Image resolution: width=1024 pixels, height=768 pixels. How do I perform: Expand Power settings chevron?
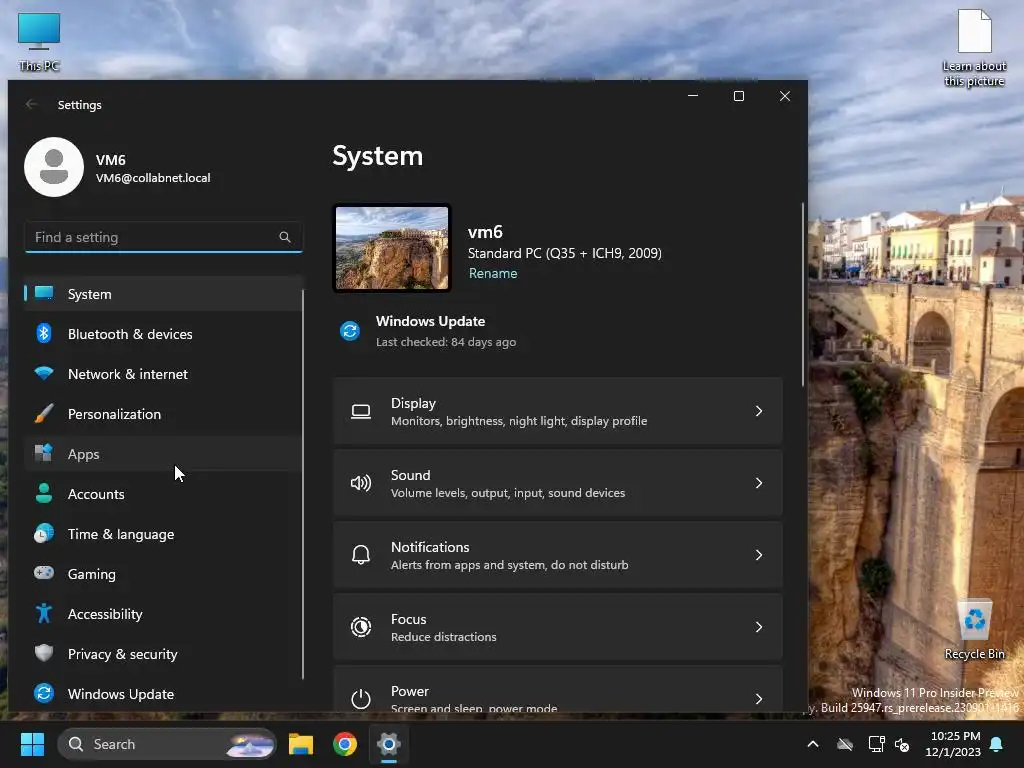point(758,699)
